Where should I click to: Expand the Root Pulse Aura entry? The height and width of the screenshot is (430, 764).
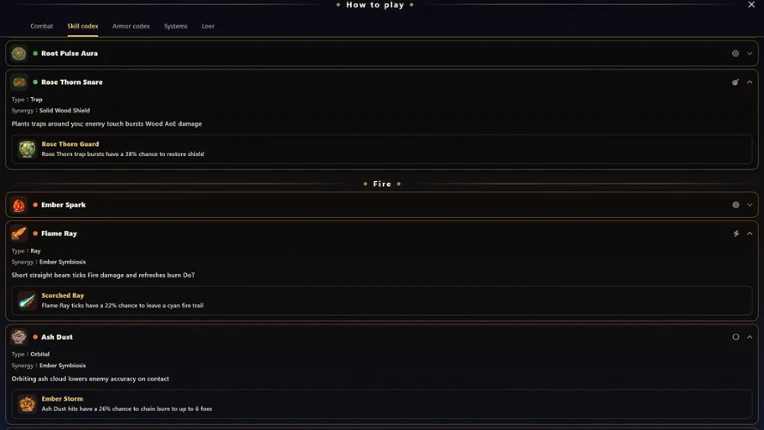click(749, 54)
